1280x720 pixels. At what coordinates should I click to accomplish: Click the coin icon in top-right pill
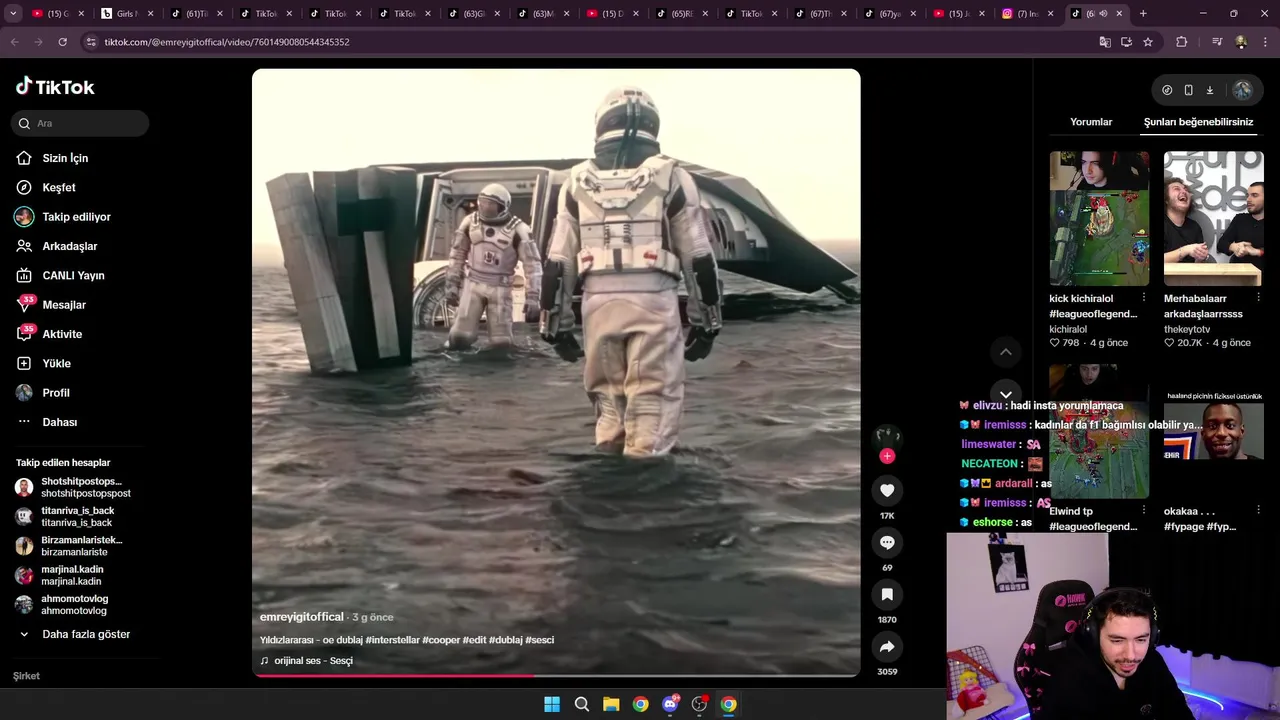pos(1167,90)
